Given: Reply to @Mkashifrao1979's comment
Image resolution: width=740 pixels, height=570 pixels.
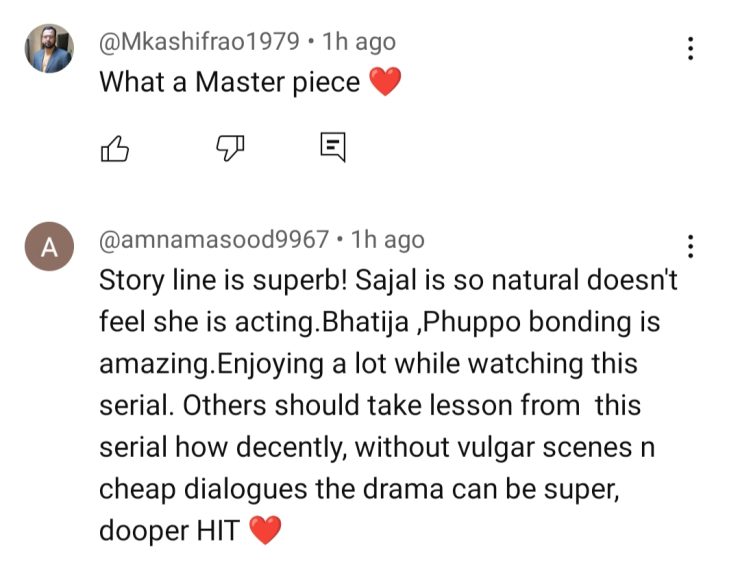Looking at the screenshot, I should pos(333,148).
